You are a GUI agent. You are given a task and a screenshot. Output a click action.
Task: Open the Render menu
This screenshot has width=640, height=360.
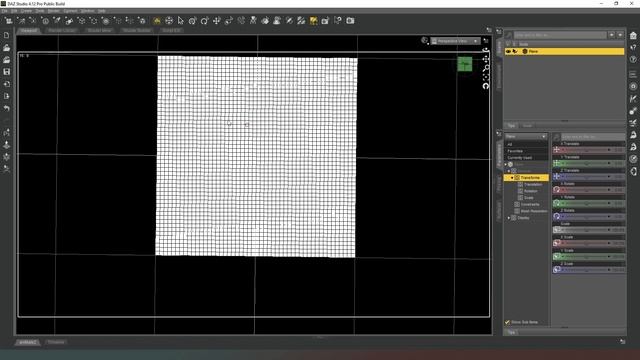(53, 11)
